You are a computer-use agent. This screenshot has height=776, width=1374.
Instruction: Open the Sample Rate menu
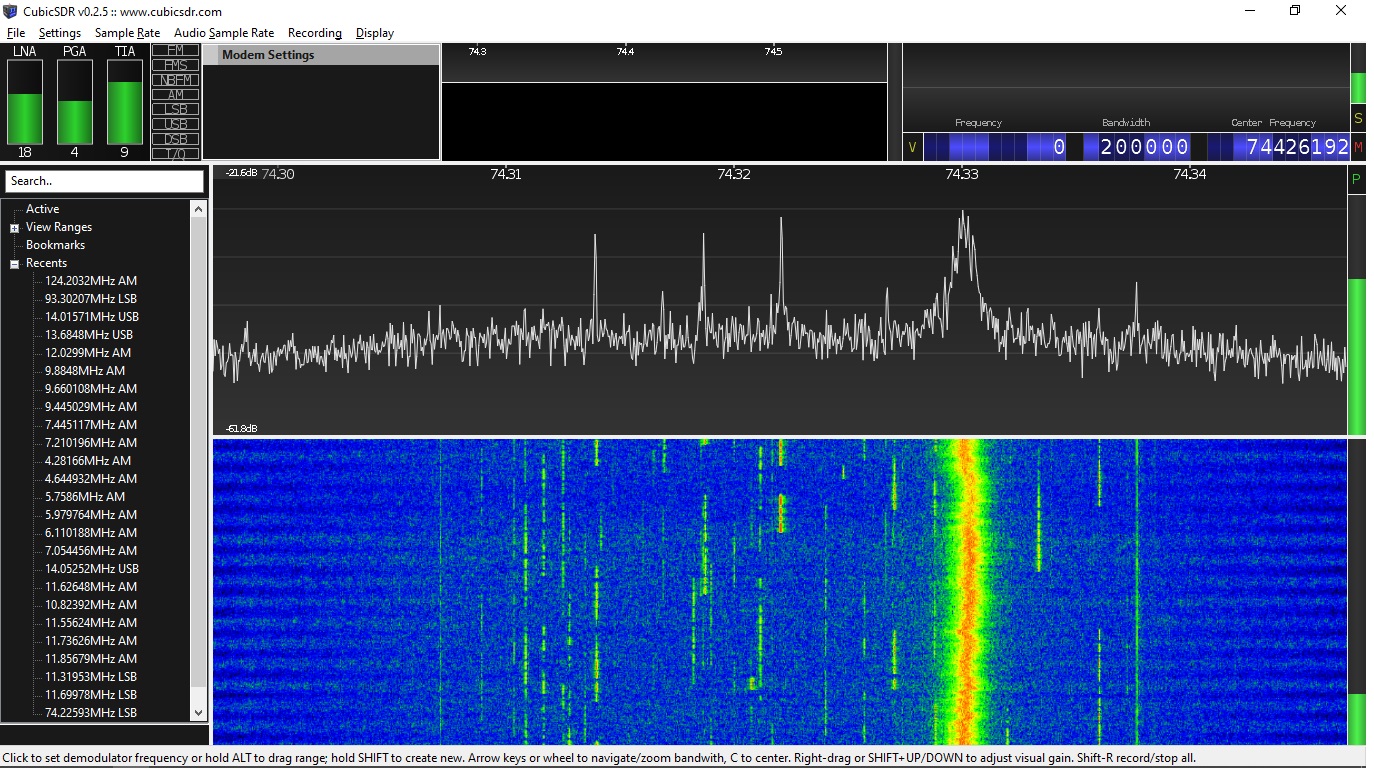127,33
